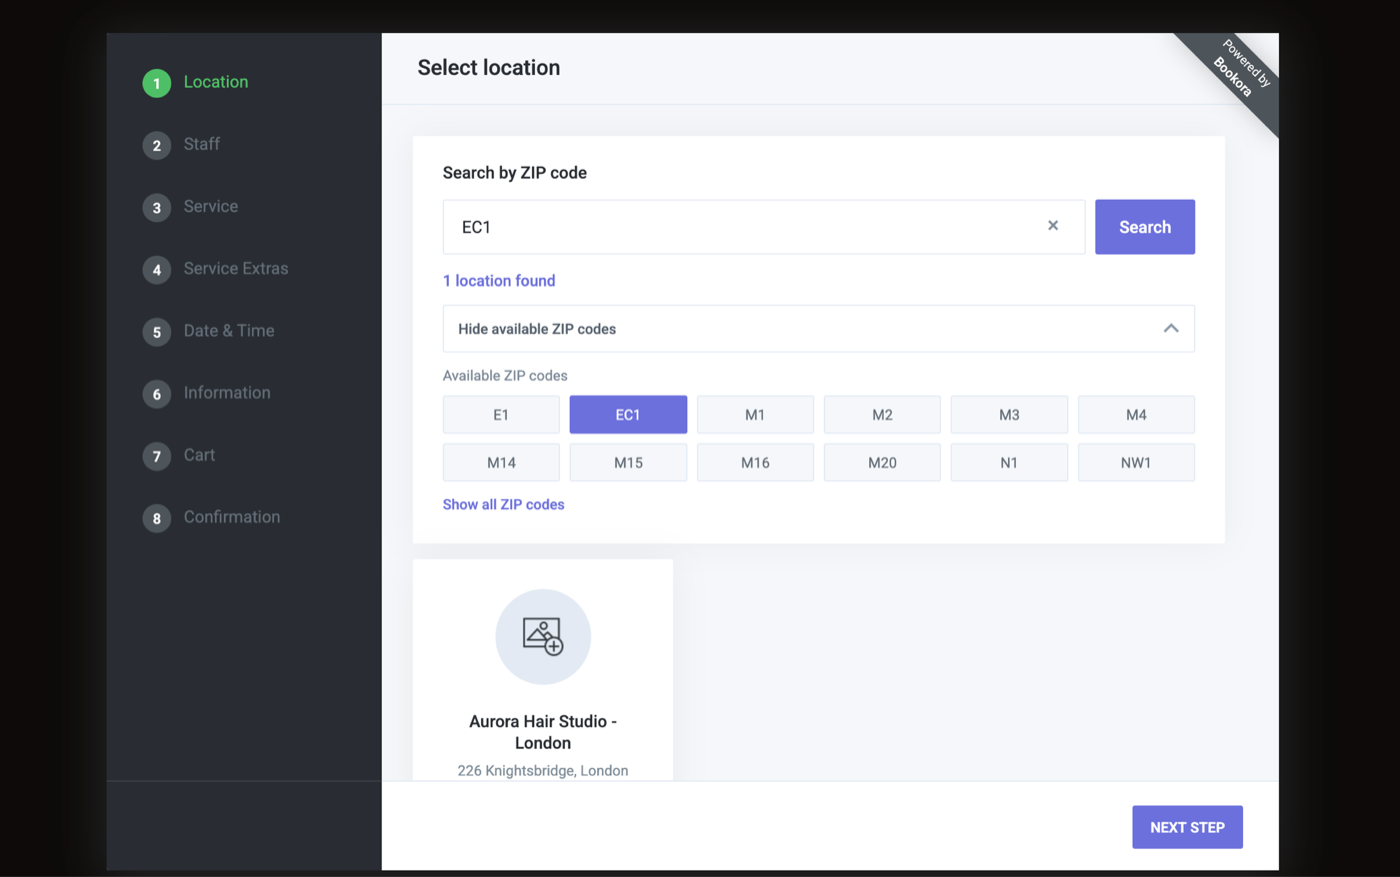The image size is (1400, 877).
Task: Click the Available ZIP codes label
Action: [505, 376]
